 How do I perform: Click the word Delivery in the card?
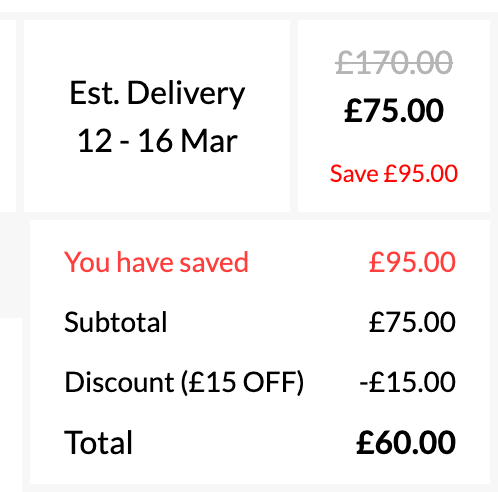click(186, 94)
